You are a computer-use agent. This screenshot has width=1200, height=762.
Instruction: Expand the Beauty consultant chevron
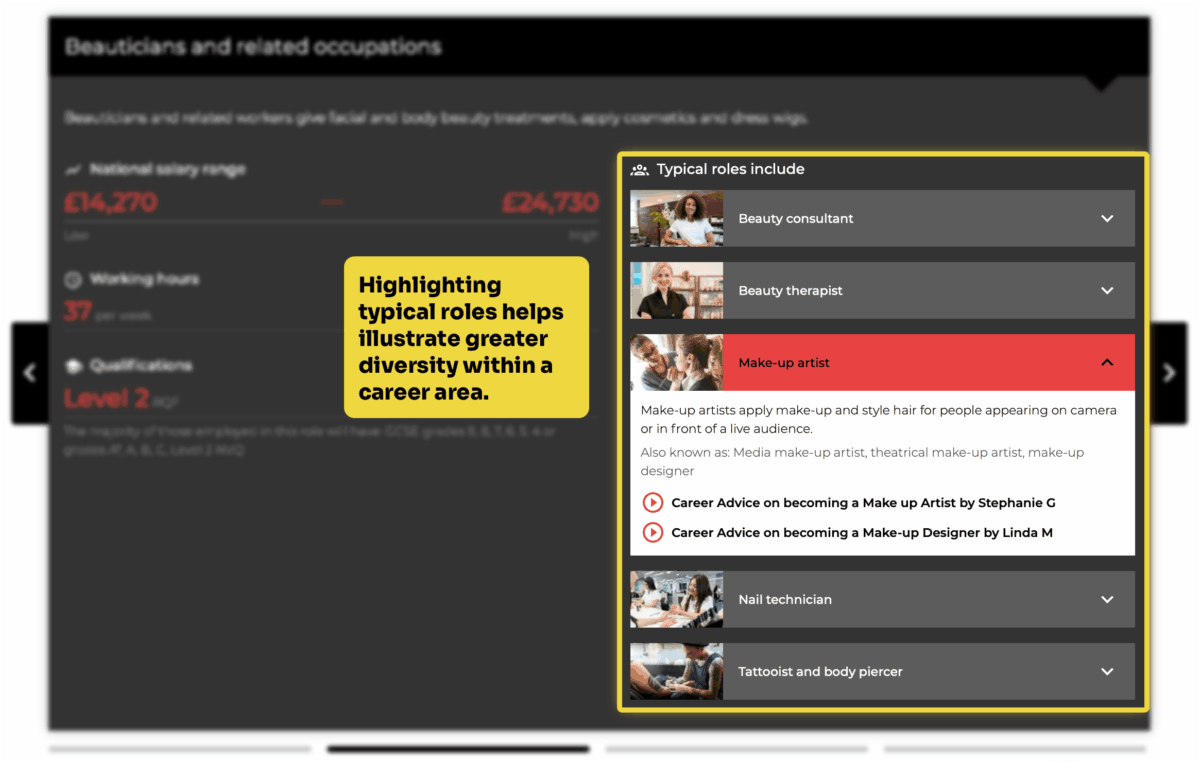[x=1107, y=219]
